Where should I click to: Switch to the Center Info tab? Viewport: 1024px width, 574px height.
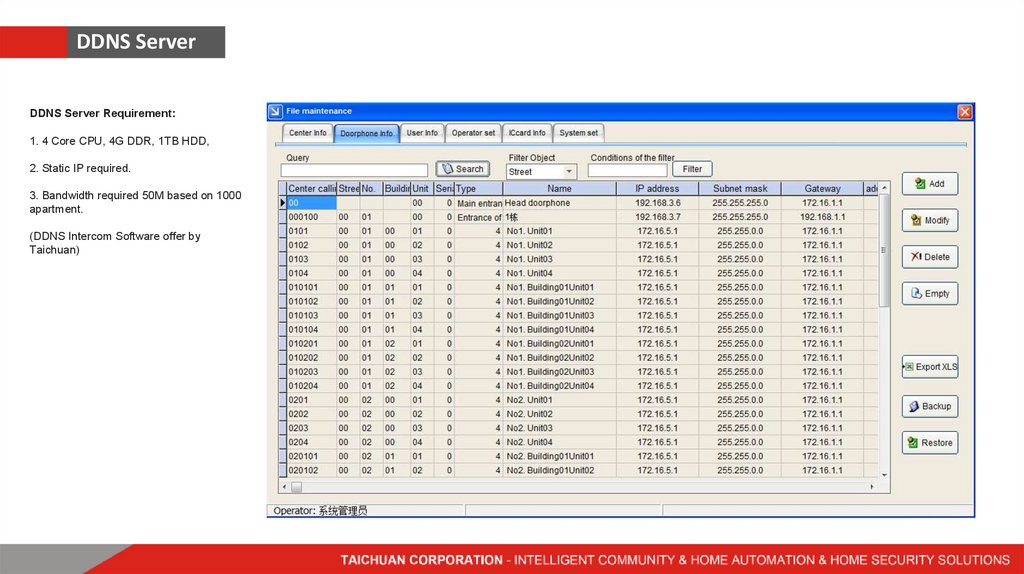pos(307,133)
